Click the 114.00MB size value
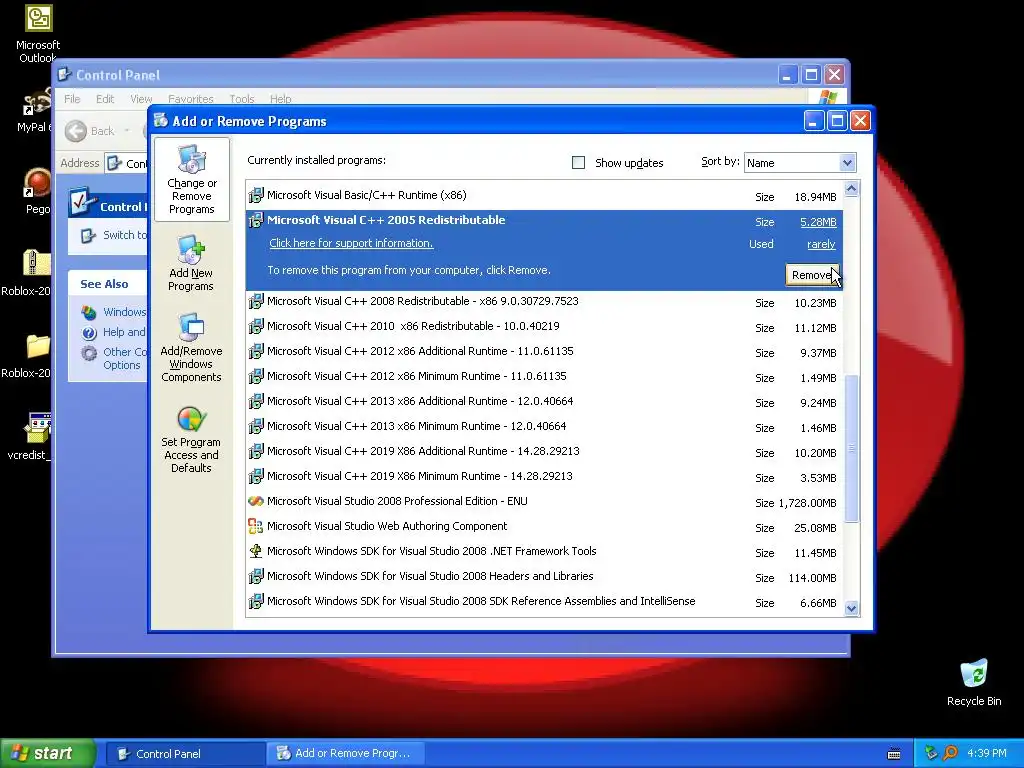The width and height of the screenshot is (1024, 768). 812,578
